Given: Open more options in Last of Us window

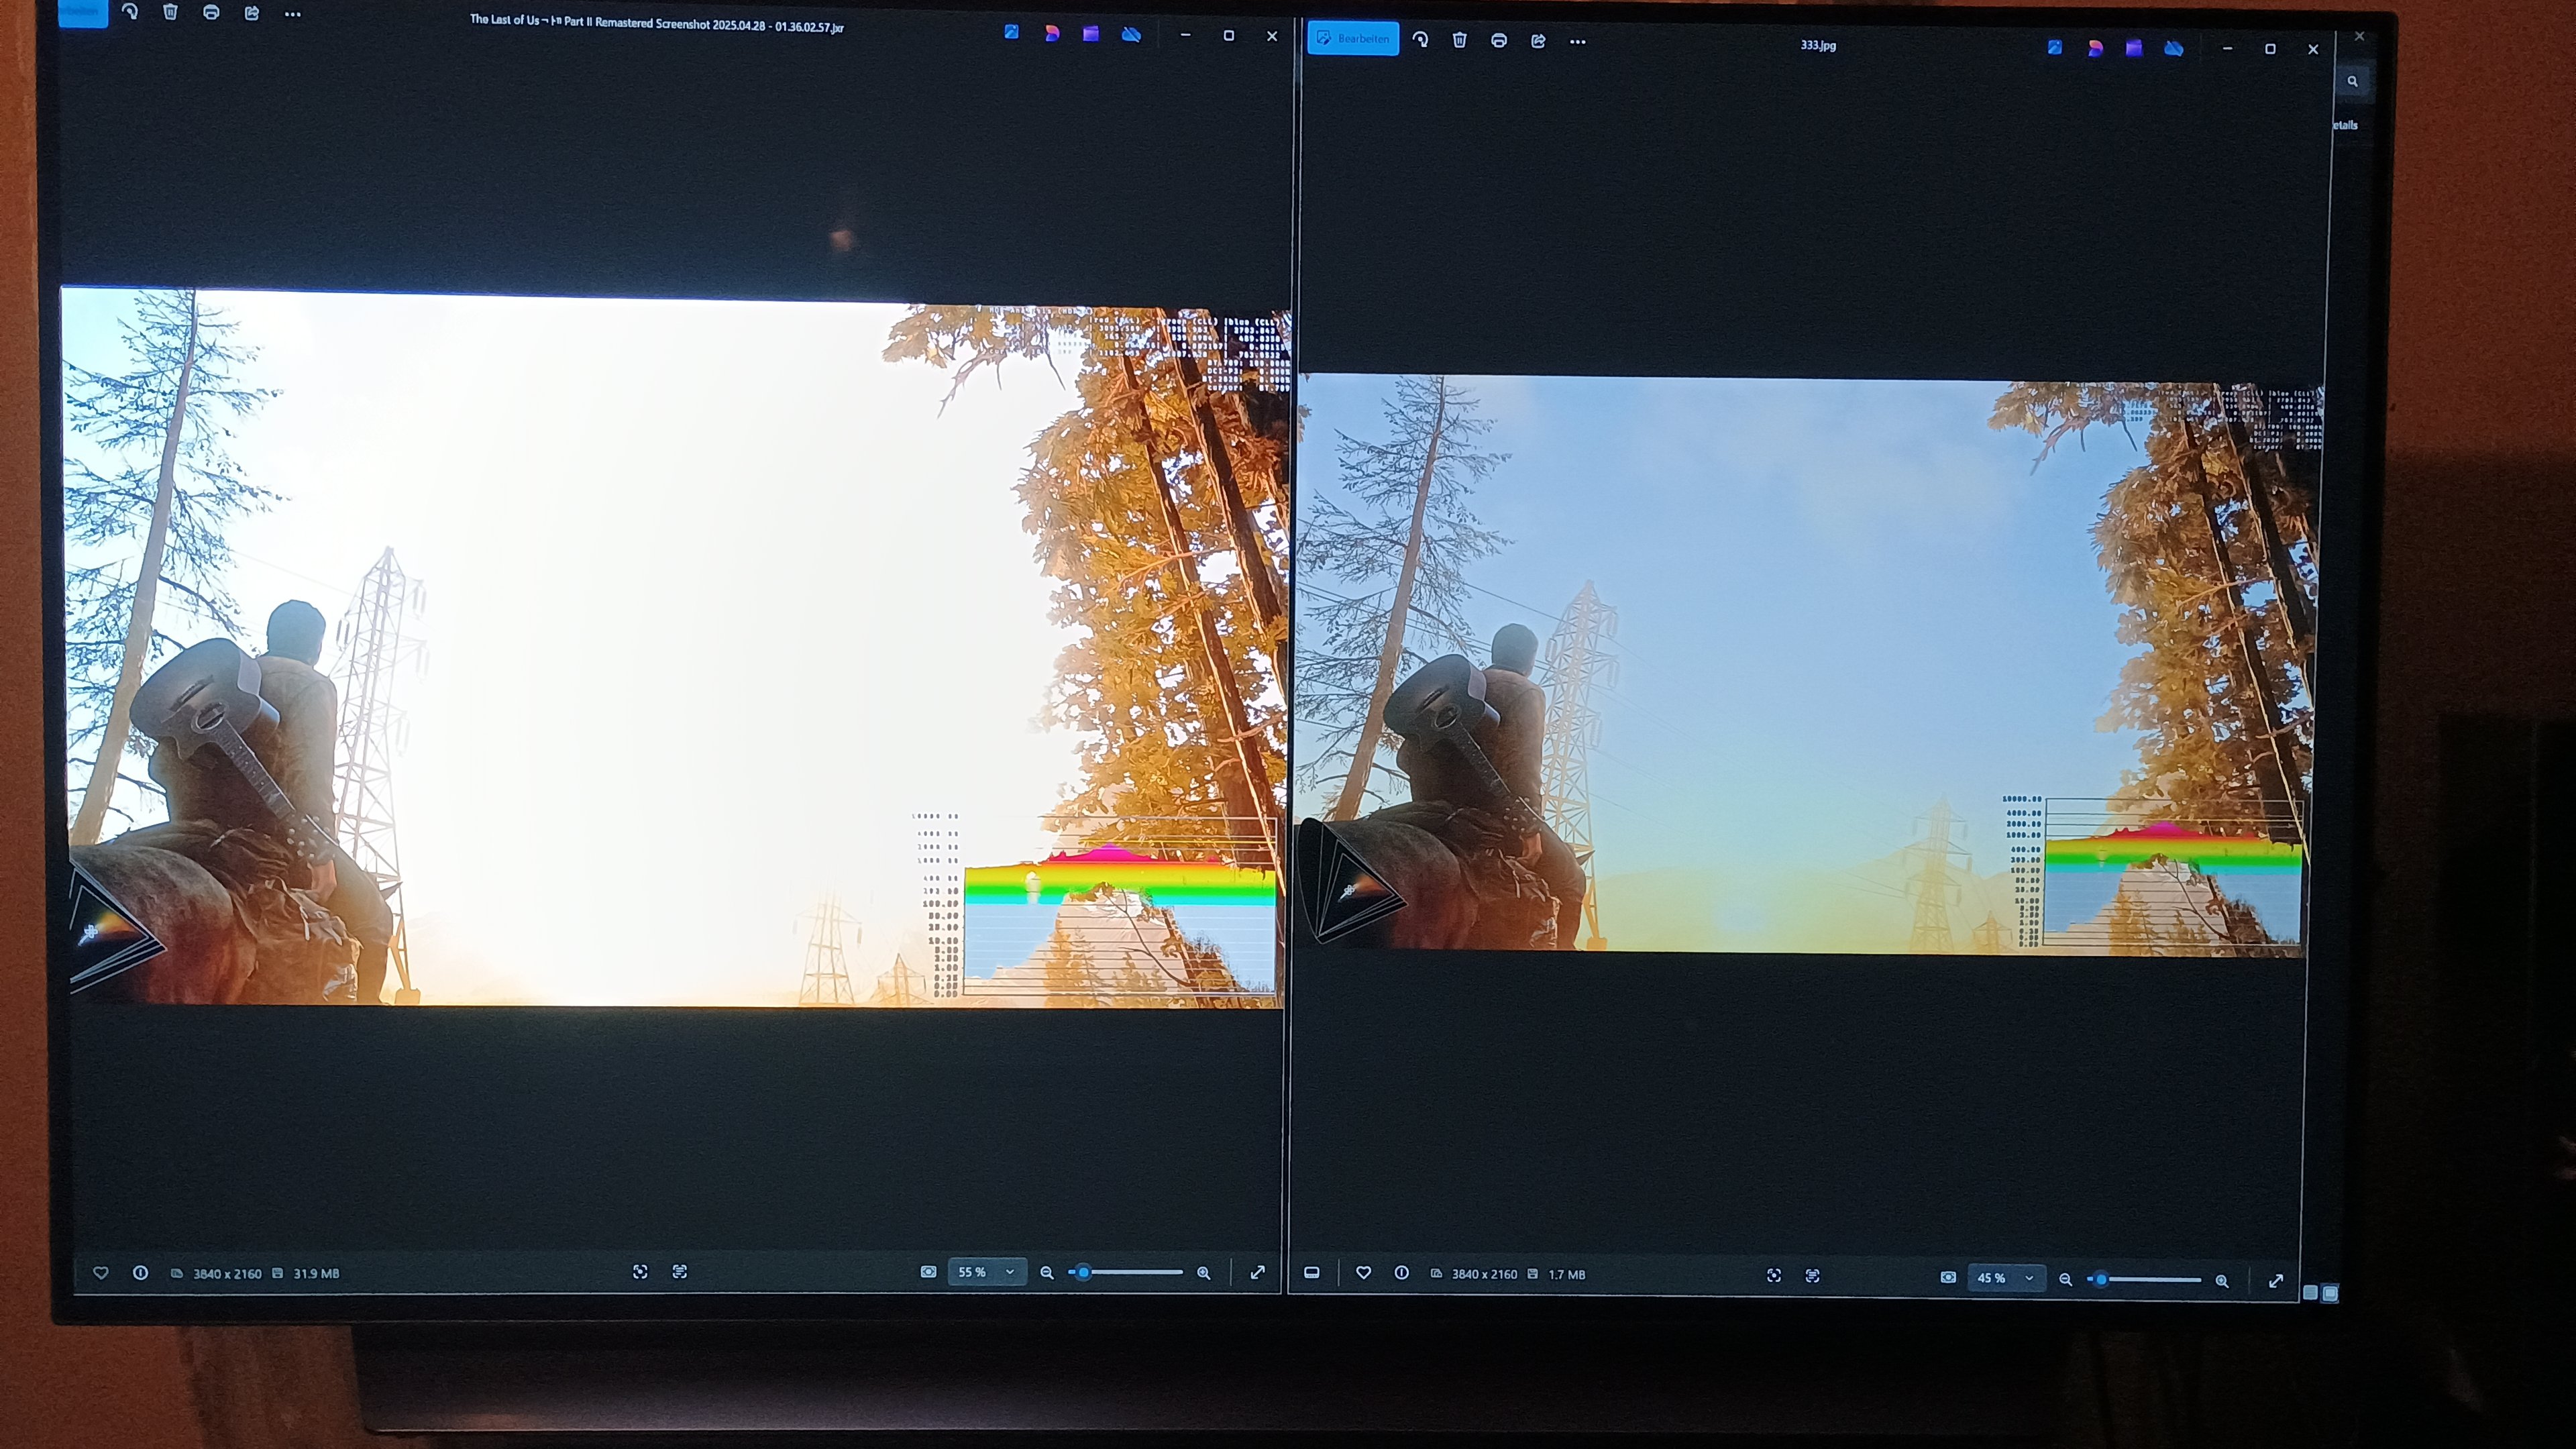Looking at the screenshot, I should point(292,14).
